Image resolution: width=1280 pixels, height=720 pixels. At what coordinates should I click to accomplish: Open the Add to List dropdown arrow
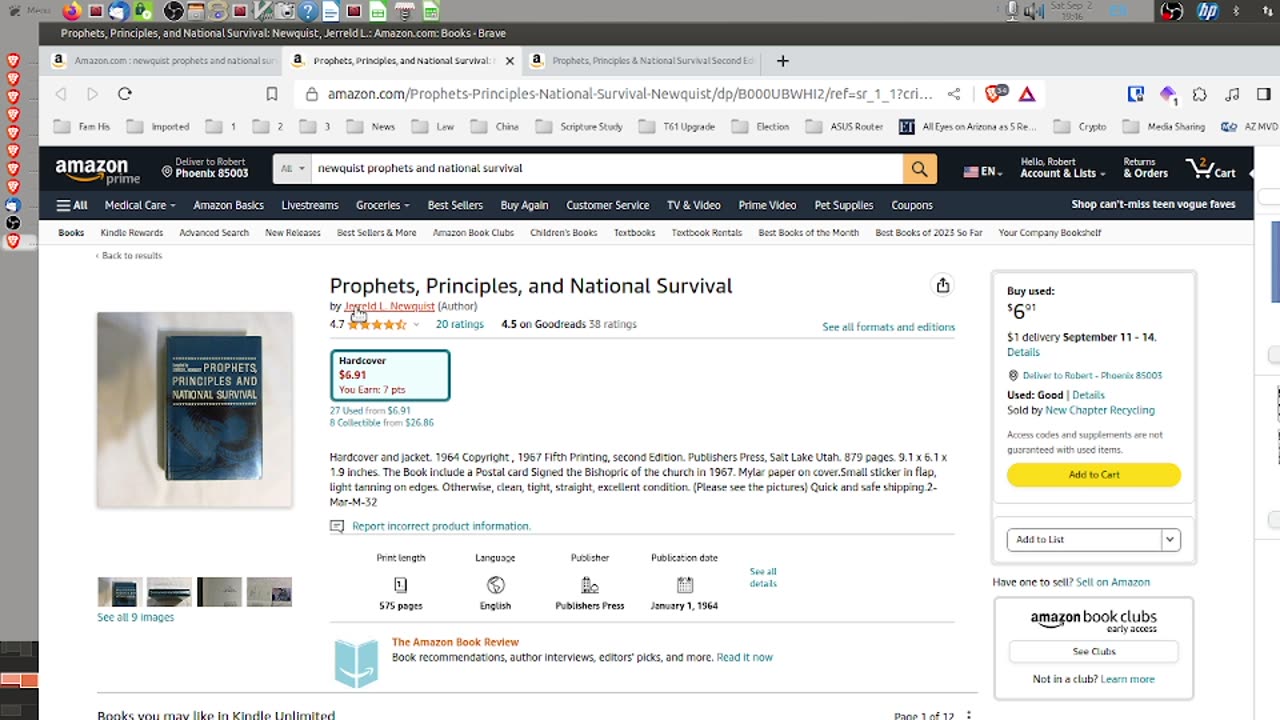pos(1169,539)
